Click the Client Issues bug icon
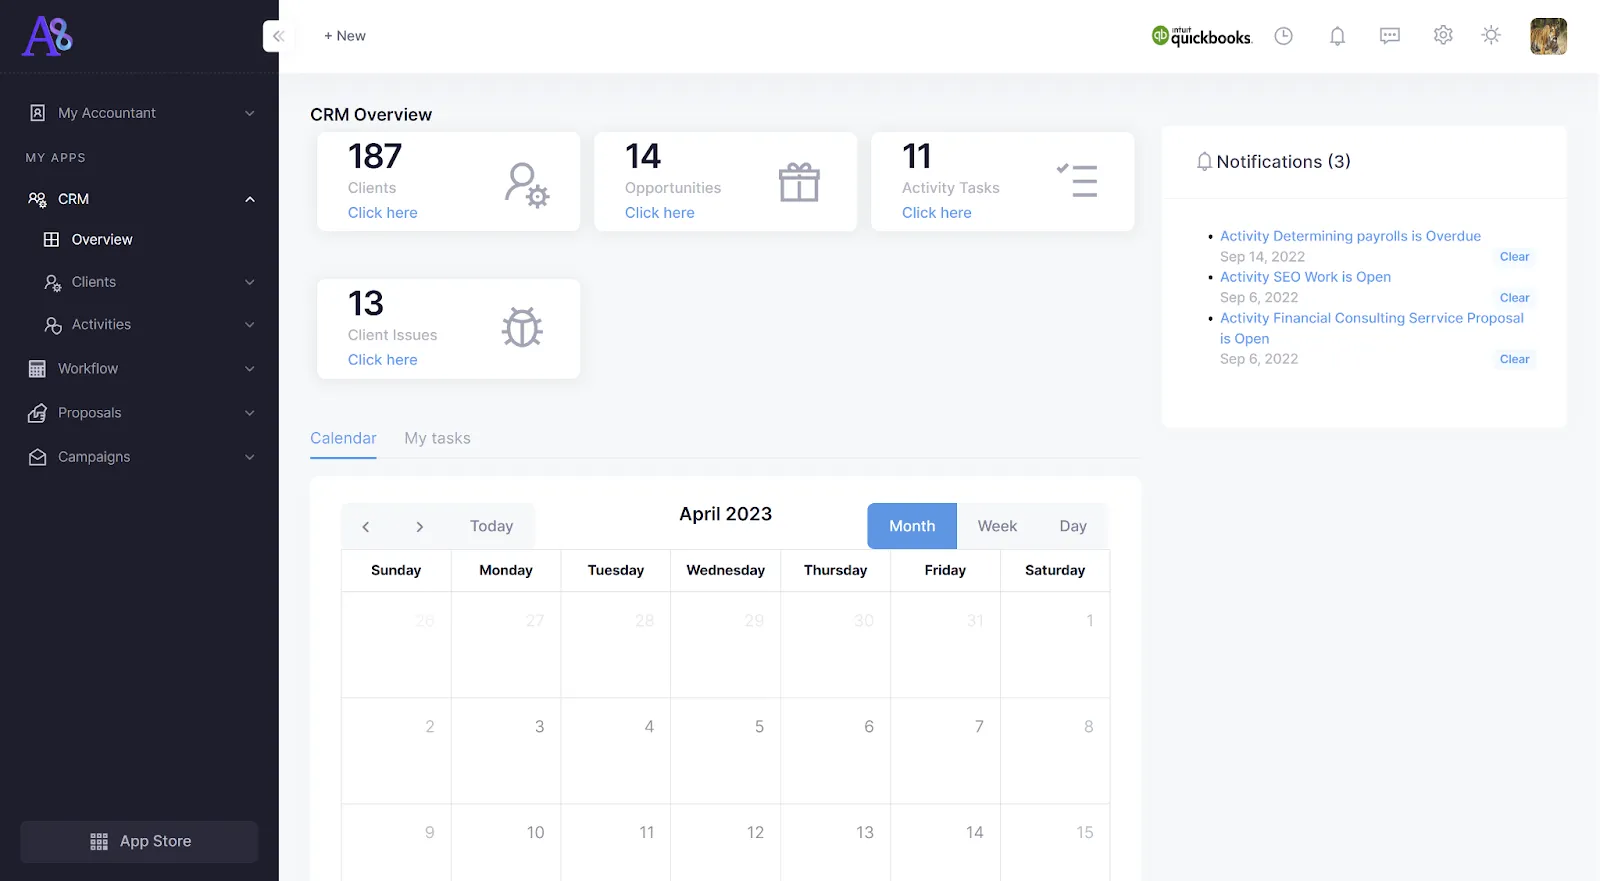 (x=522, y=327)
